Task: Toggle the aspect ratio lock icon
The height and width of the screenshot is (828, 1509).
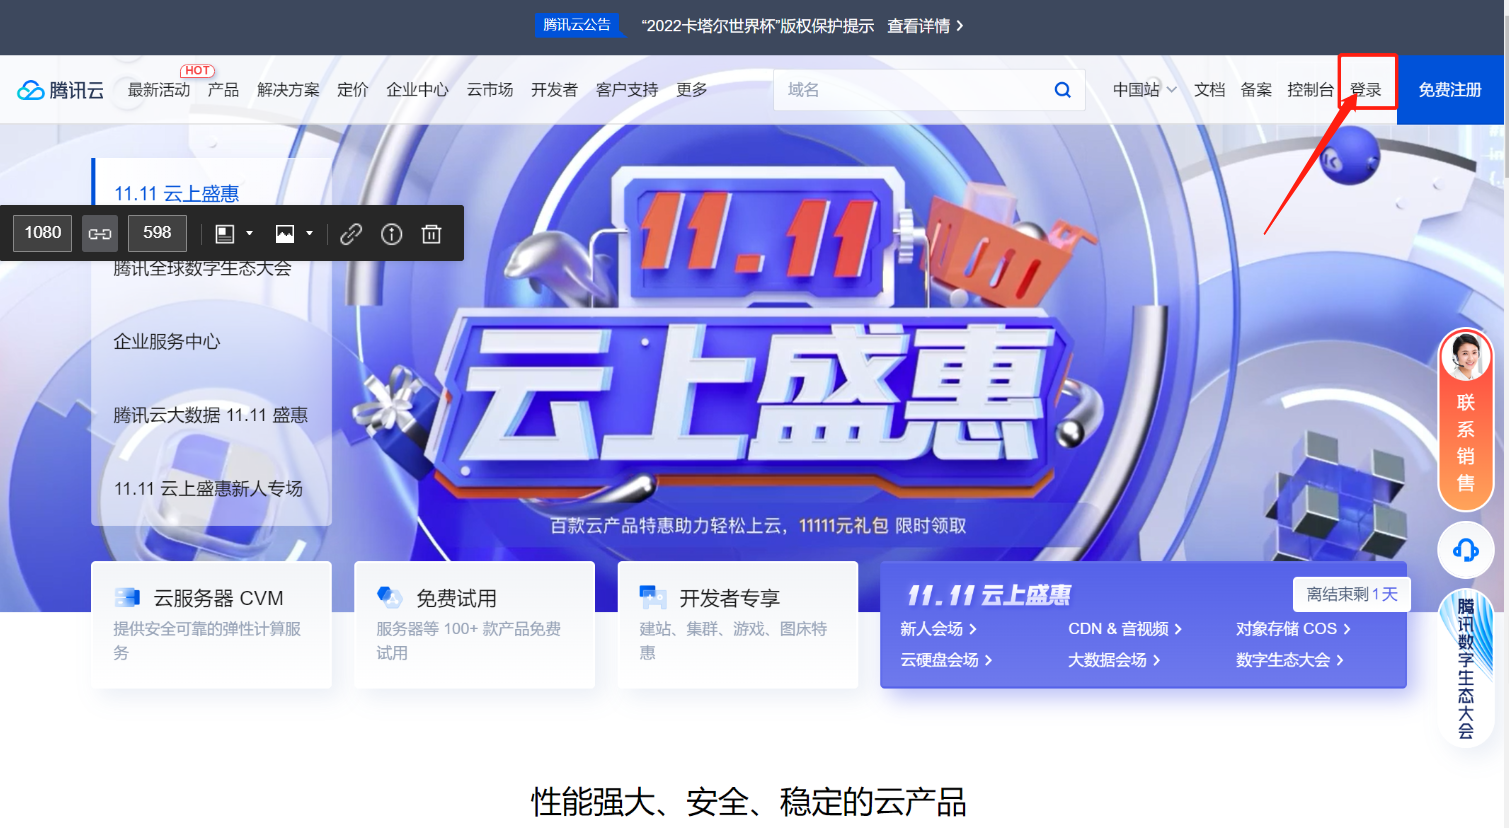Action: (x=100, y=233)
